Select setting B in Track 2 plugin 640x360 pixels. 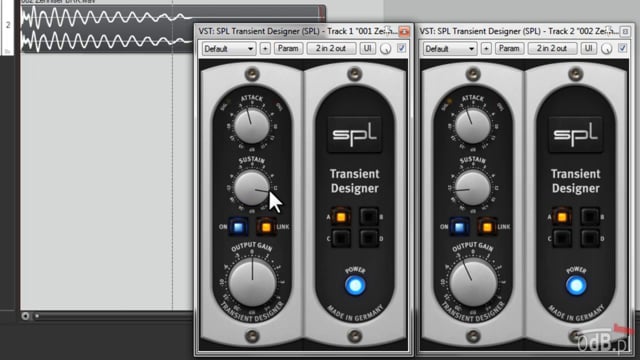(590, 217)
